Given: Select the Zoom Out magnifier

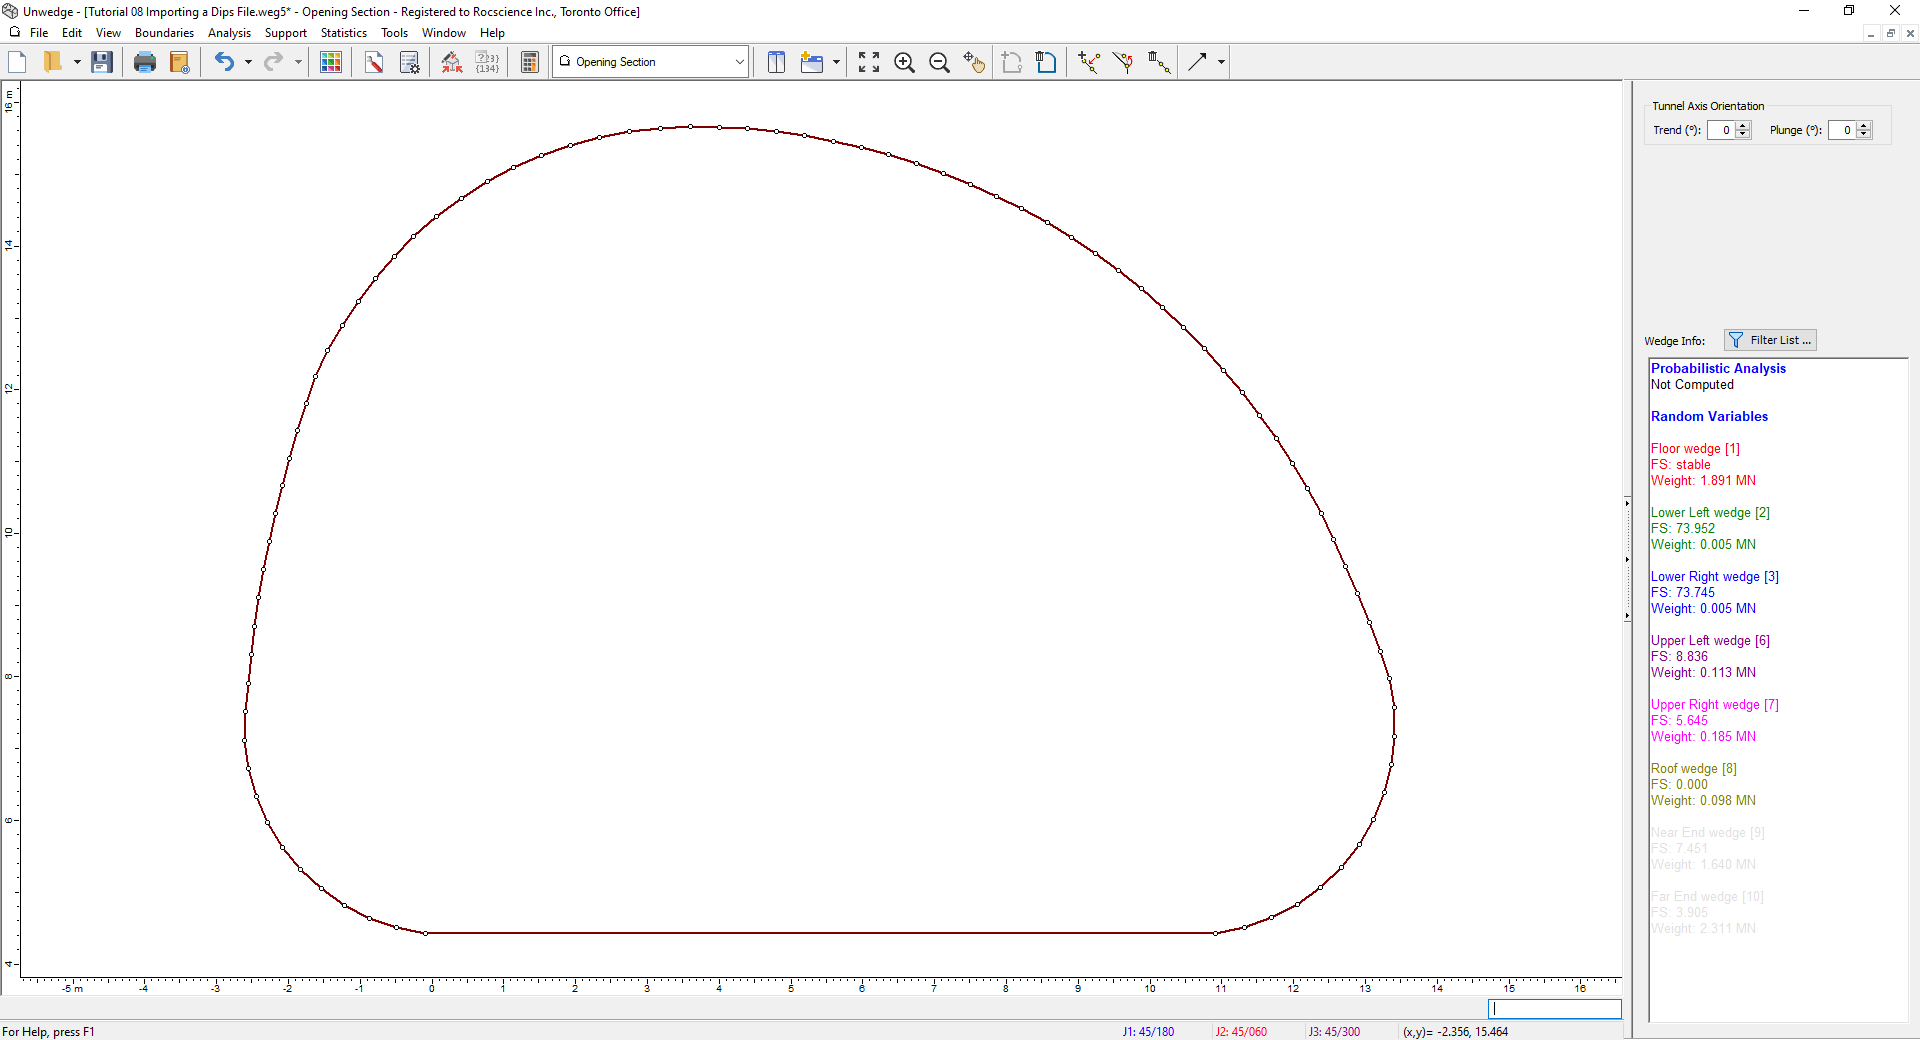Looking at the screenshot, I should pyautogui.click(x=939, y=62).
